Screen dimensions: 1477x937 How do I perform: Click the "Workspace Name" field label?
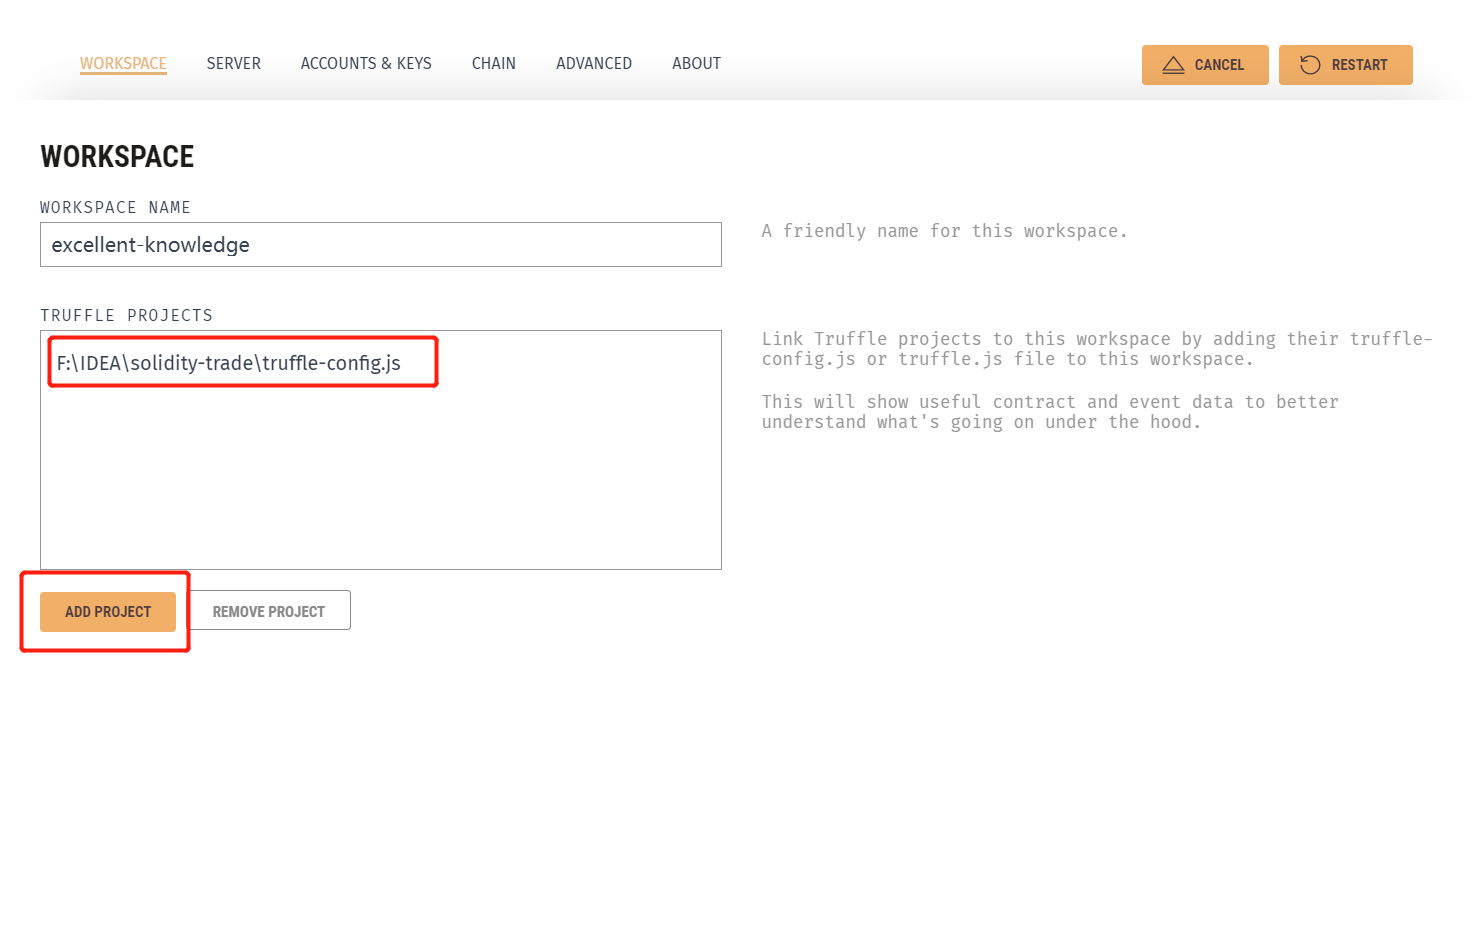point(115,207)
